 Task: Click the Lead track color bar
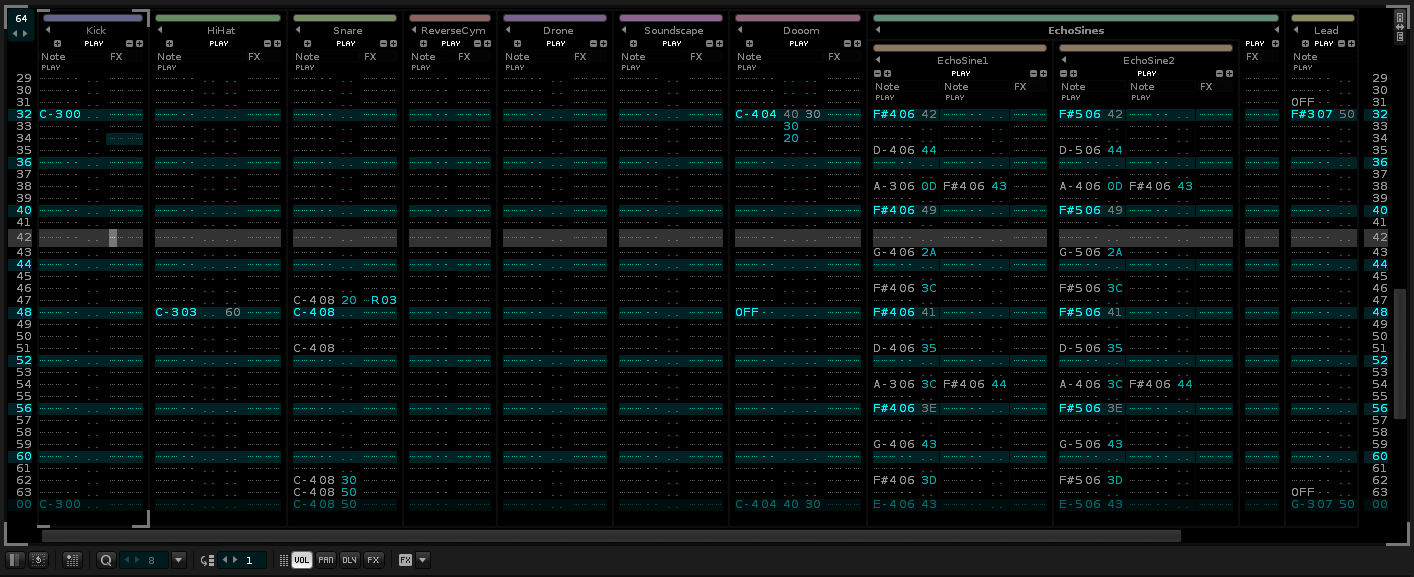(x=1323, y=18)
